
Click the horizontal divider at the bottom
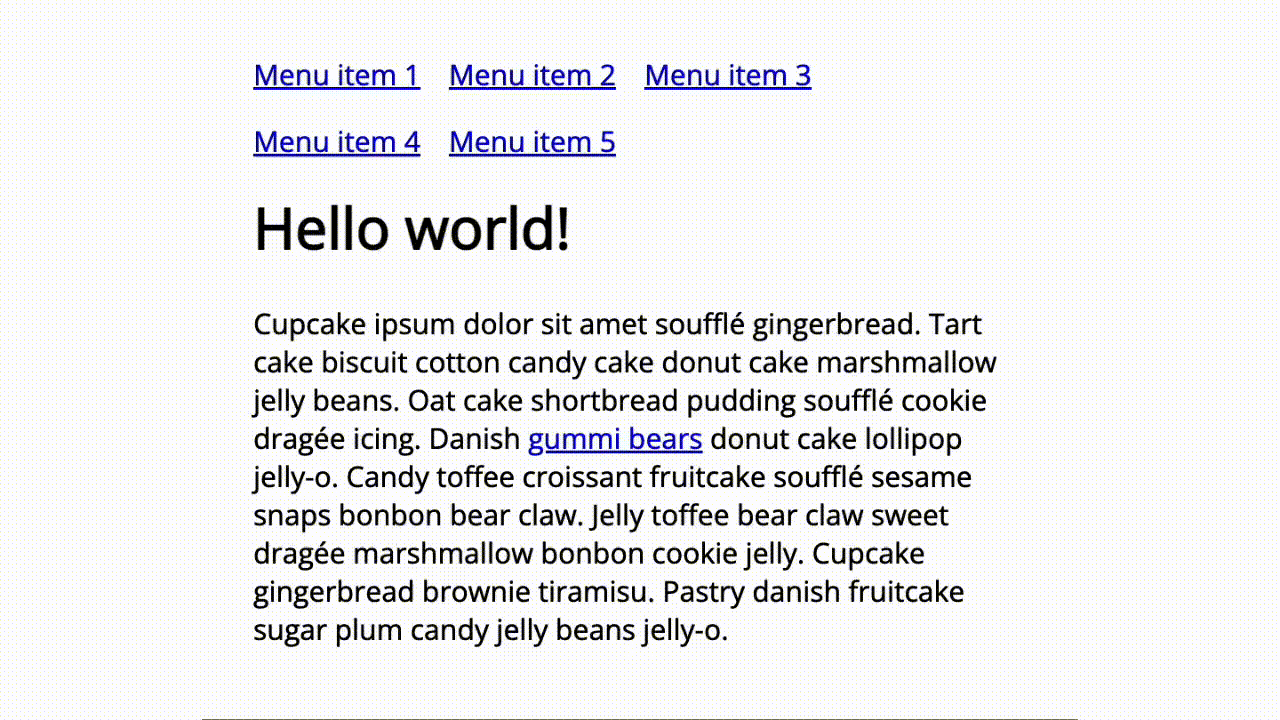click(640, 716)
